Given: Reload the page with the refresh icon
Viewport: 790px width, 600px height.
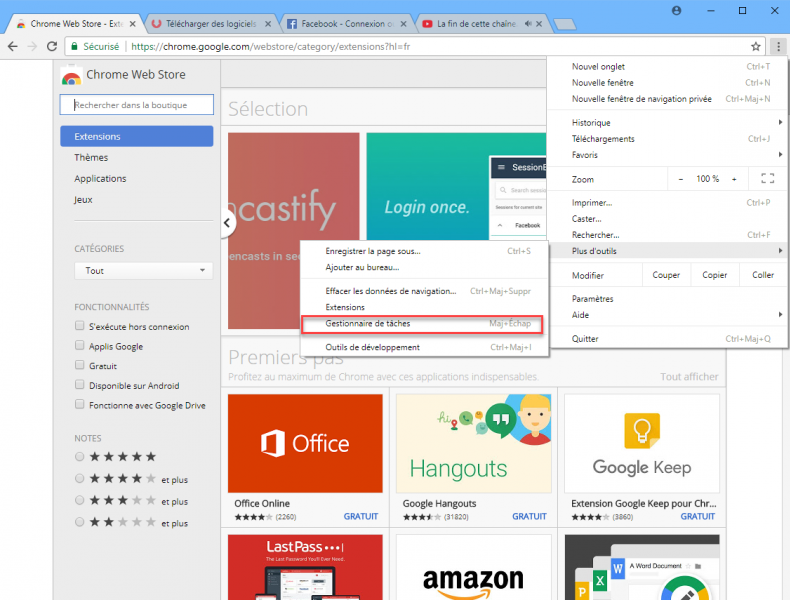Looking at the screenshot, I should point(51,46).
